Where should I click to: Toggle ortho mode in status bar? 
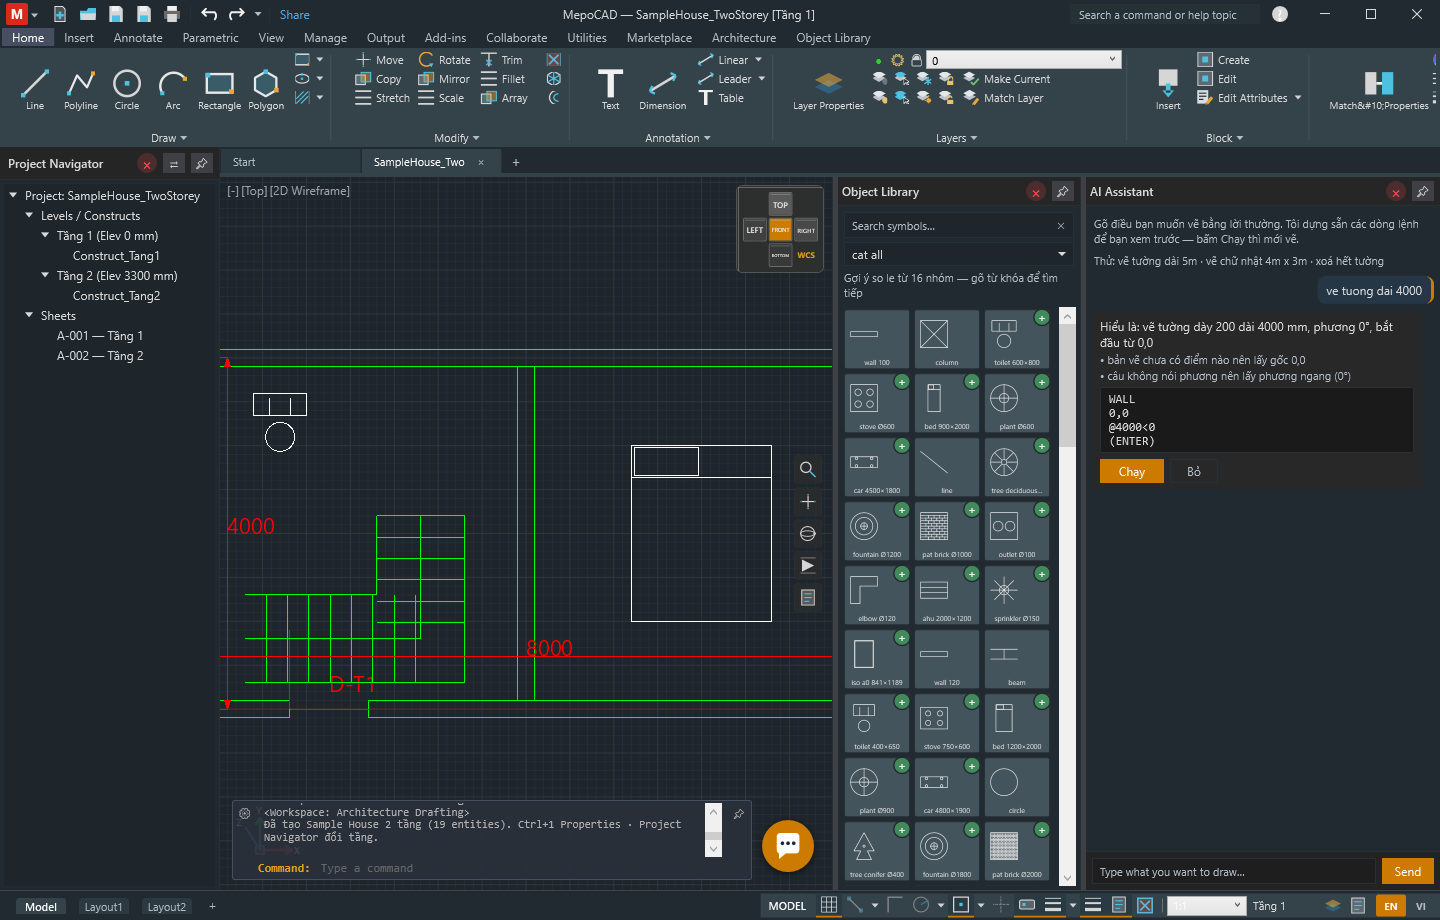click(894, 905)
